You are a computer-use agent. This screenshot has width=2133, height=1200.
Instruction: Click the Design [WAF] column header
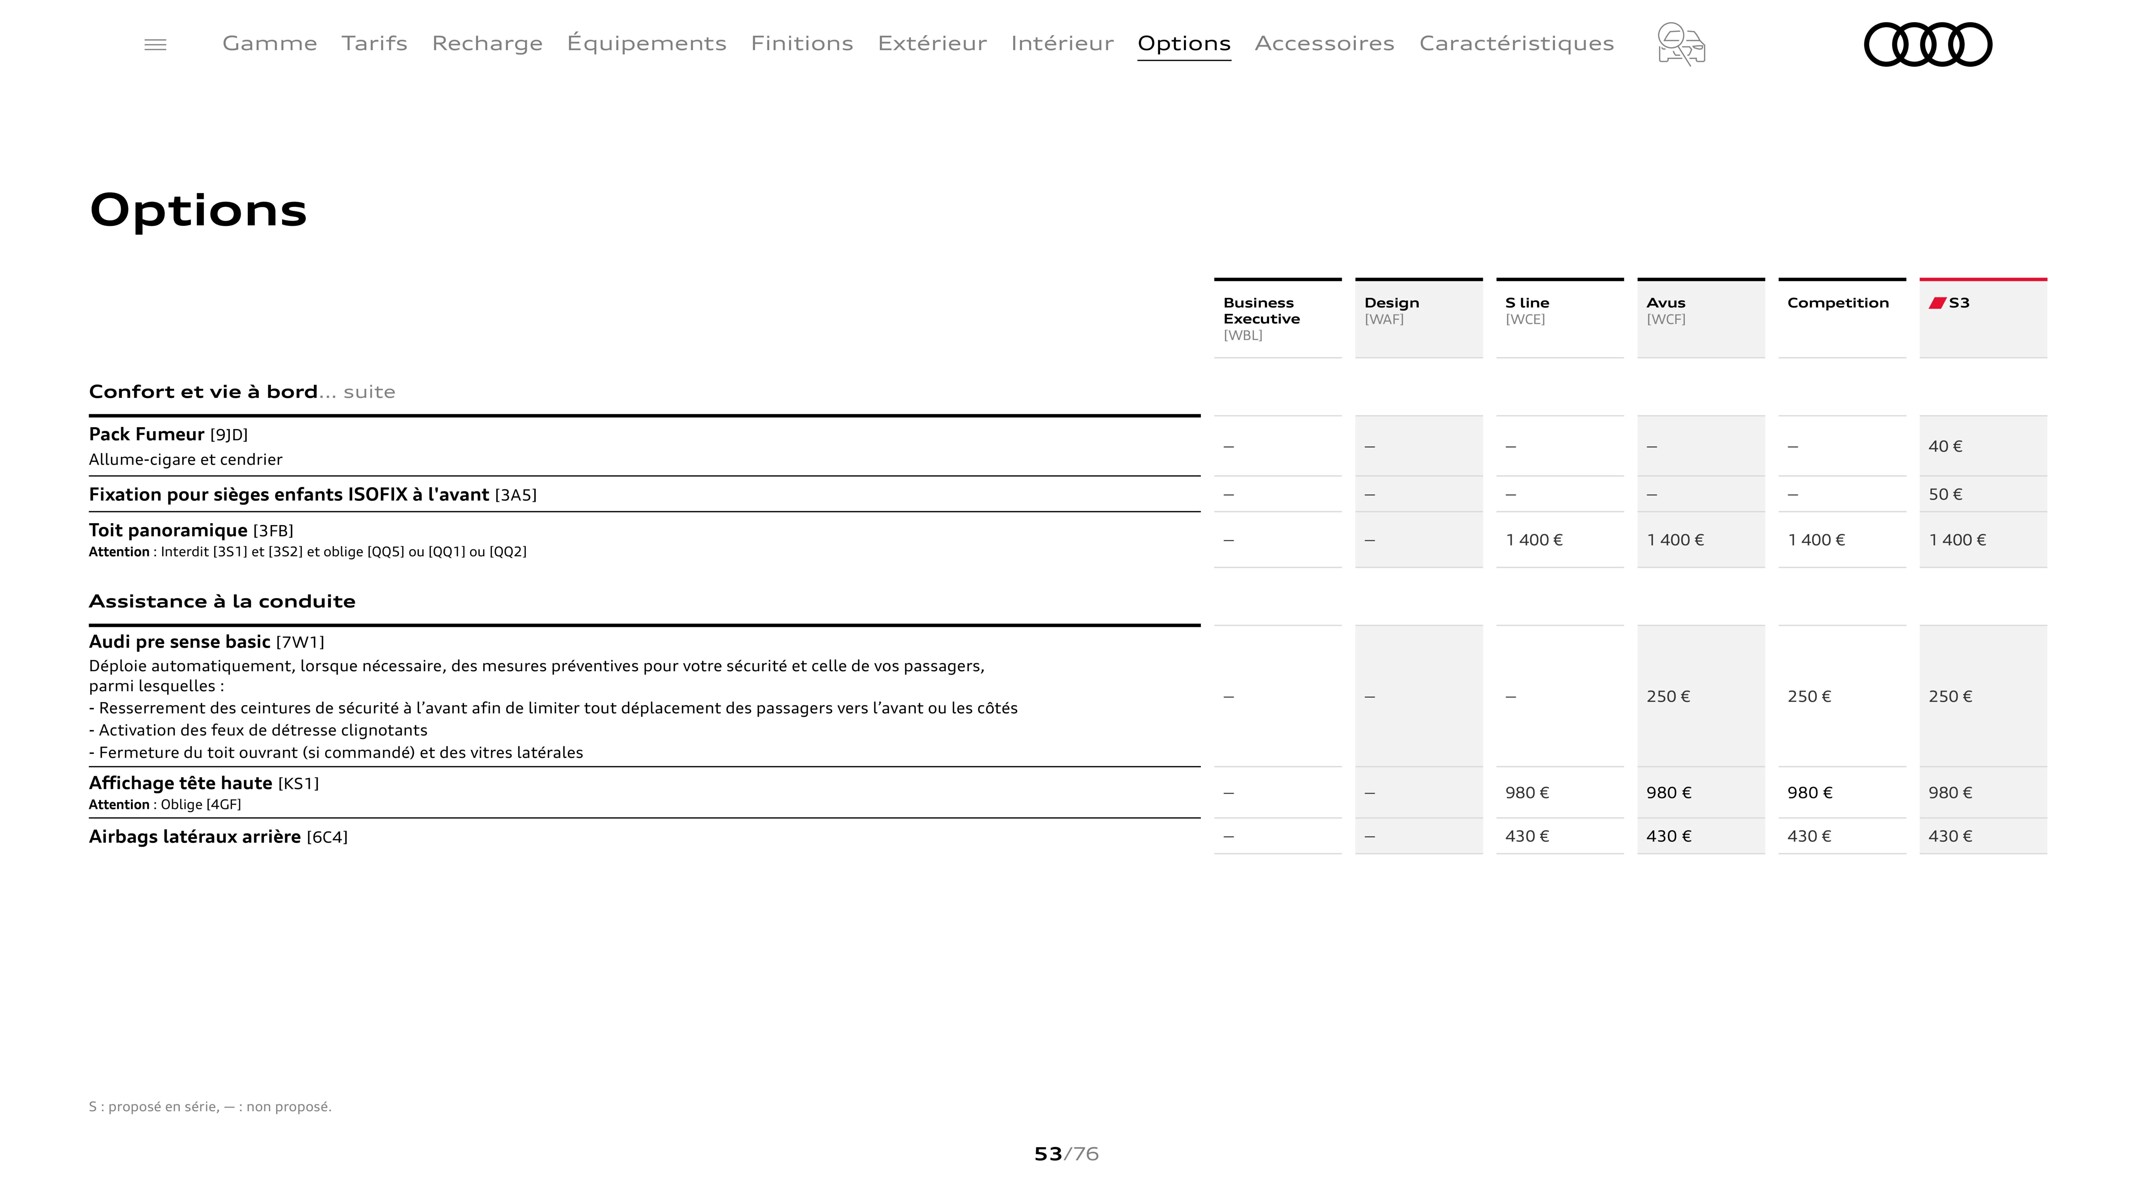pyautogui.click(x=1419, y=318)
